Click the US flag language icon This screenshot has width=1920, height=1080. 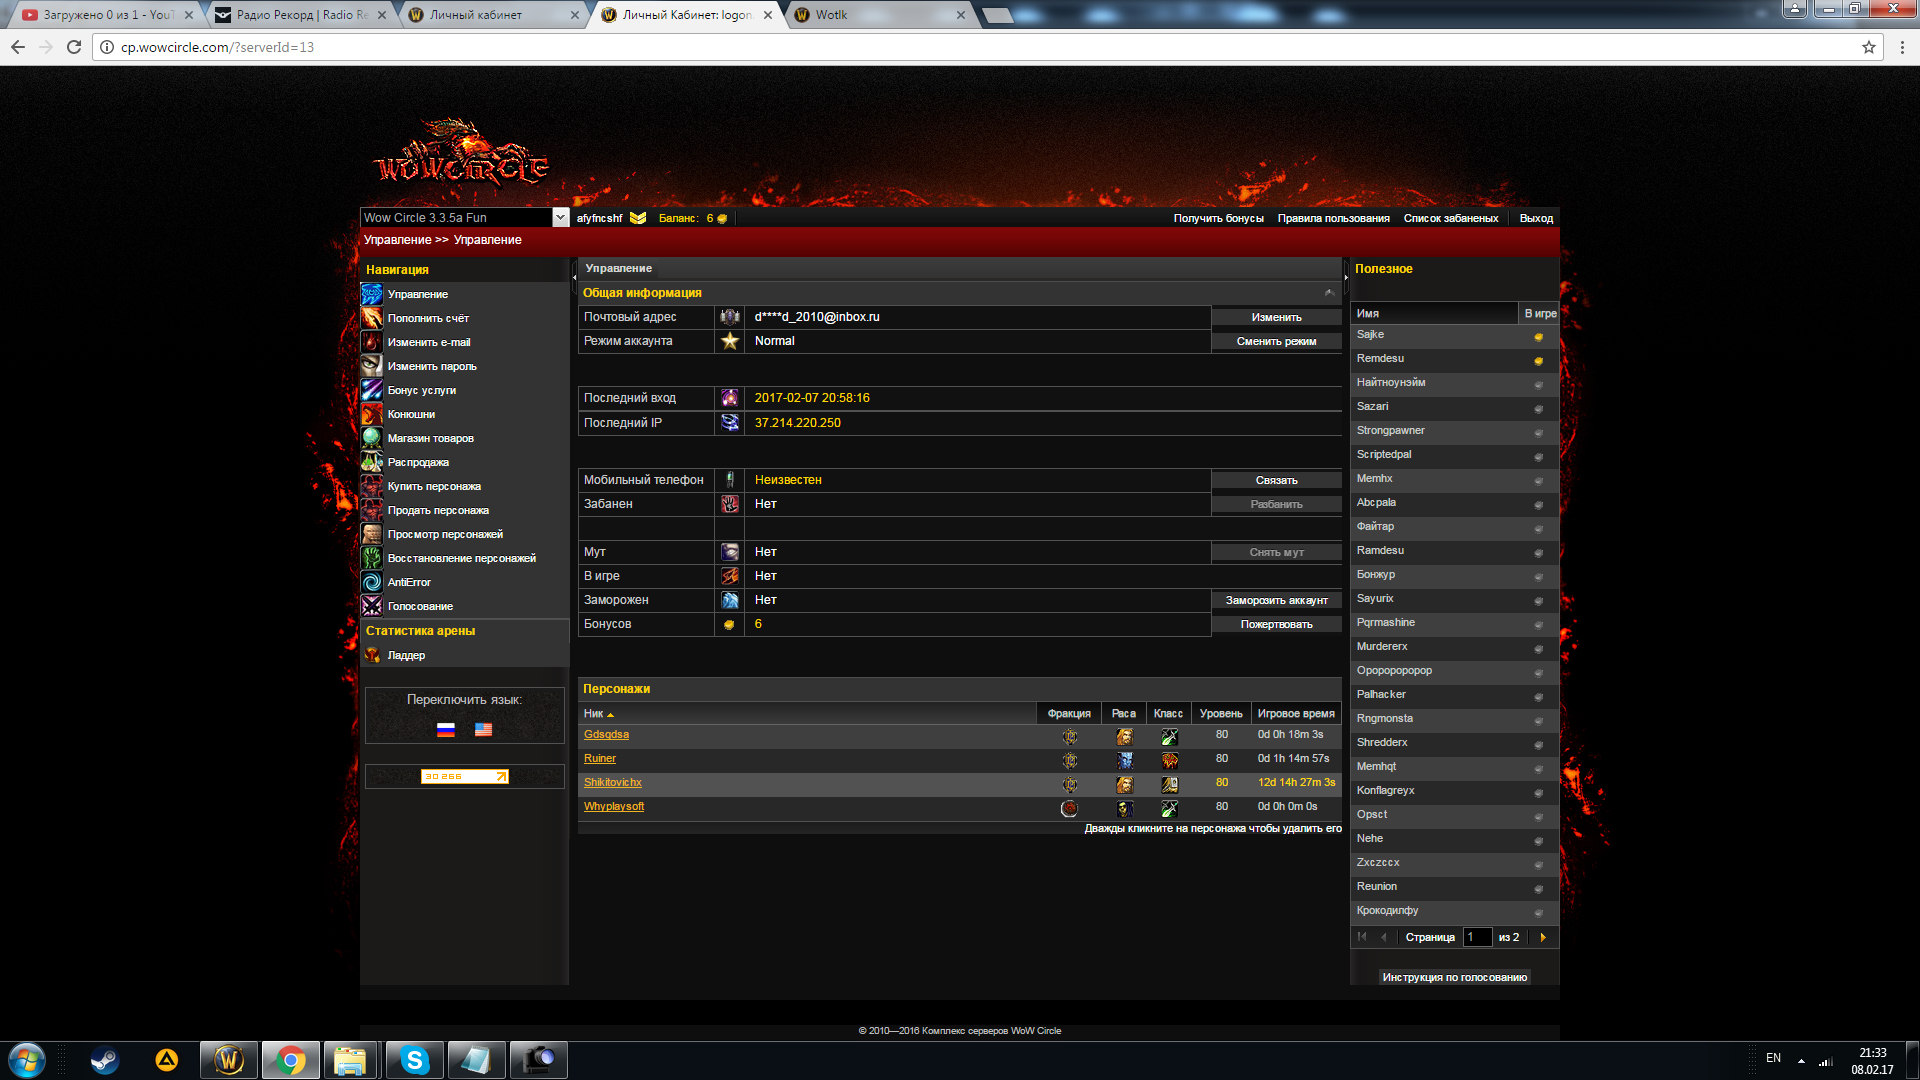tap(483, 730)
